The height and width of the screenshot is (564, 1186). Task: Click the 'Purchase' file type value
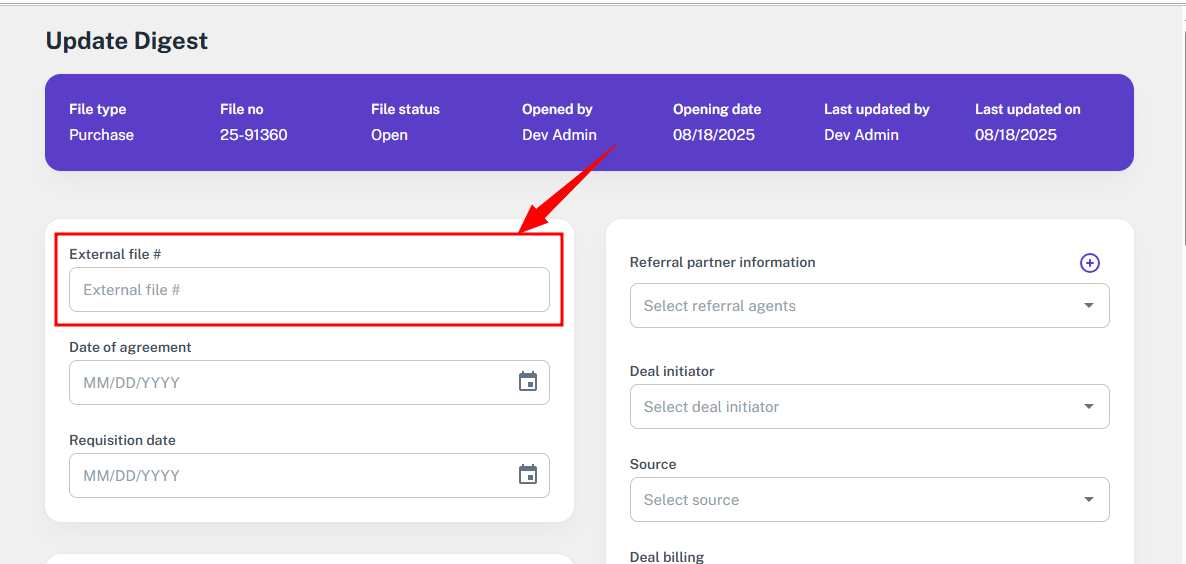pos(101,135)
